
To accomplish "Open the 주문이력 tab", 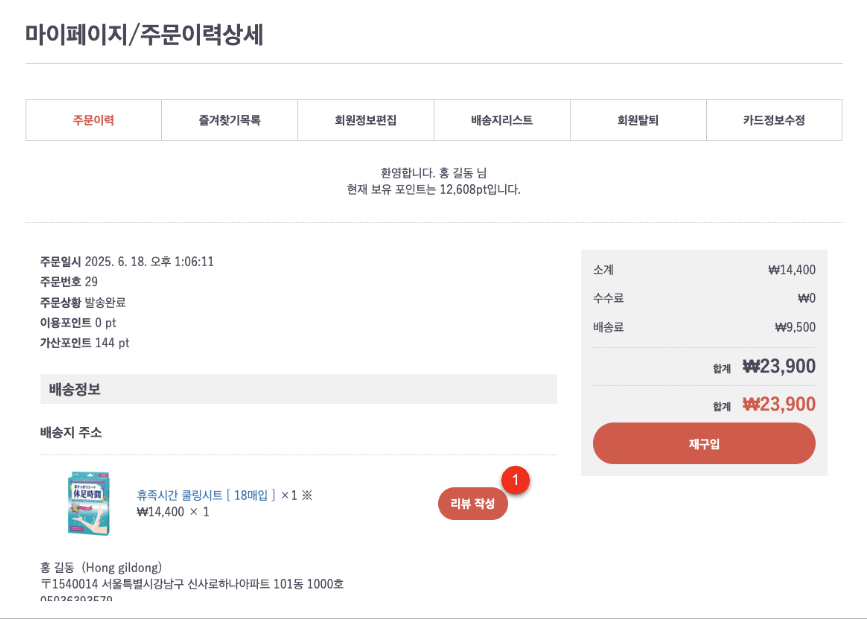I will (x=93, y=120).
